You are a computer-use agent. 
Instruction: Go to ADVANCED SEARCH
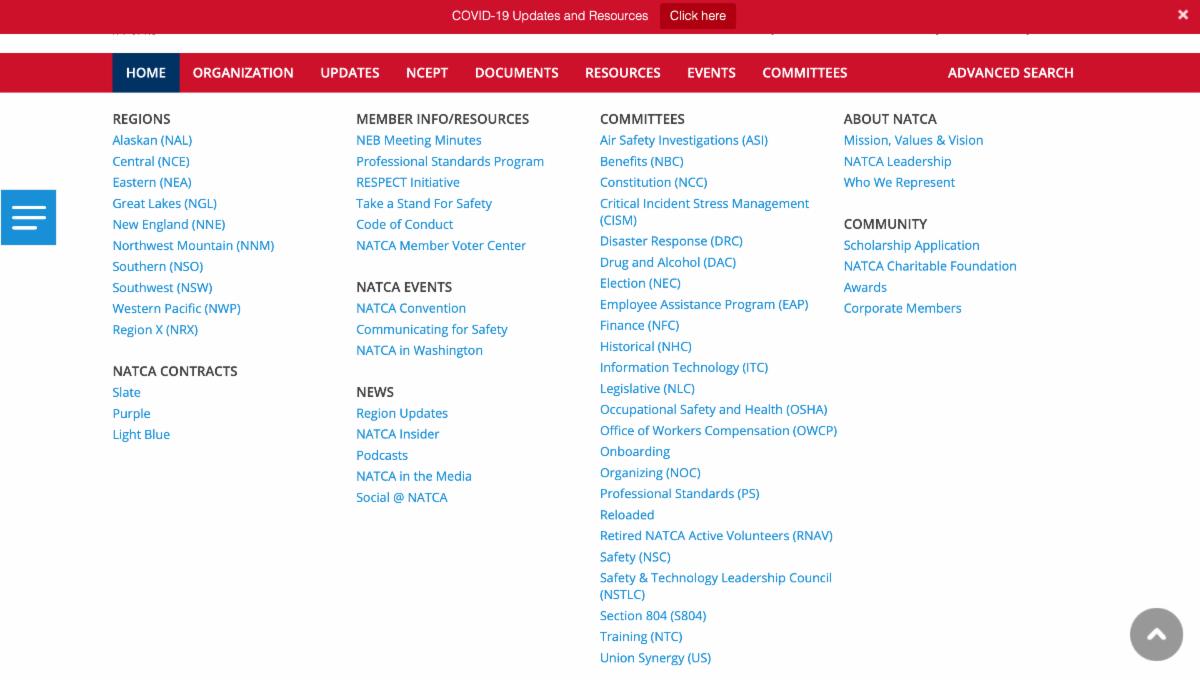(1010, 73)
